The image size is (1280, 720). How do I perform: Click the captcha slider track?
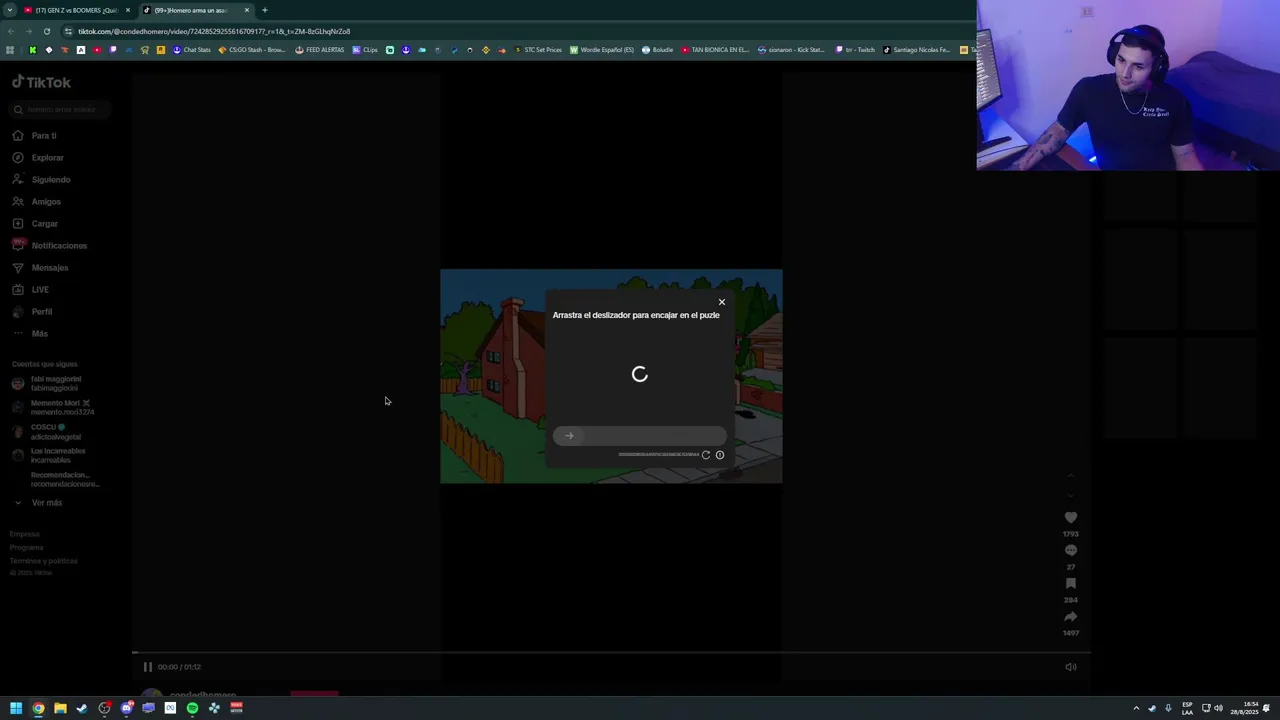640,435
